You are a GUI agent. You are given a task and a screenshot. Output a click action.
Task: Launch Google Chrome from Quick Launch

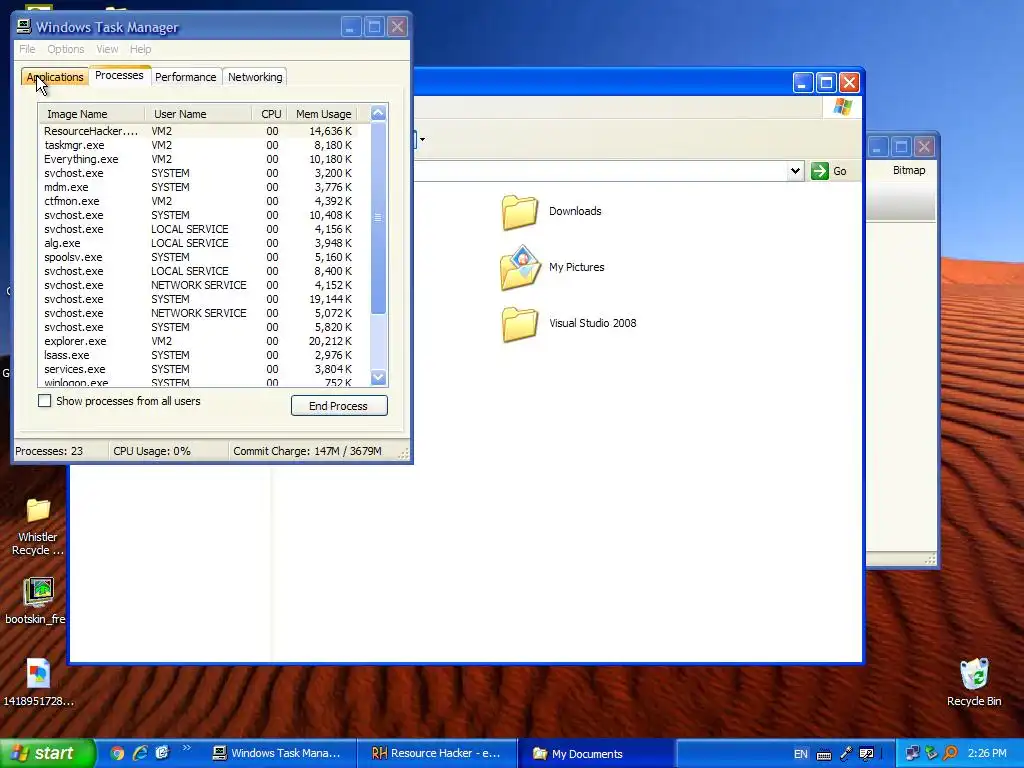pos(117,753)
